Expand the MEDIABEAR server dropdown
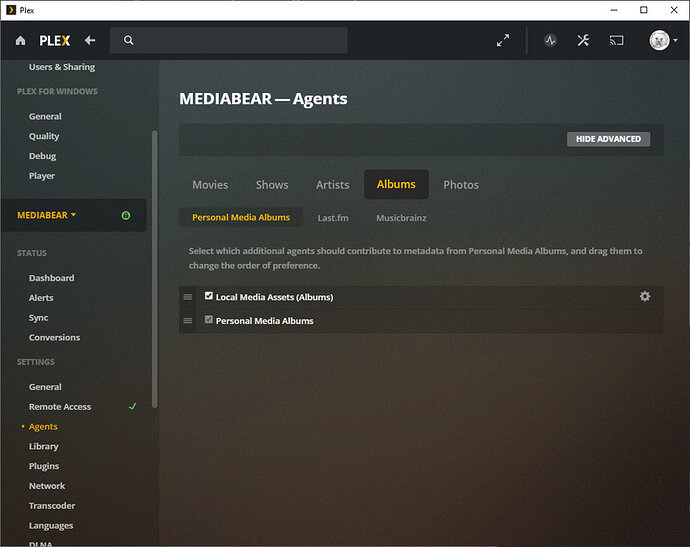Image resolution: width=690 pixels, height=547 pixels. pyautogui.click(x=47, y=215)
